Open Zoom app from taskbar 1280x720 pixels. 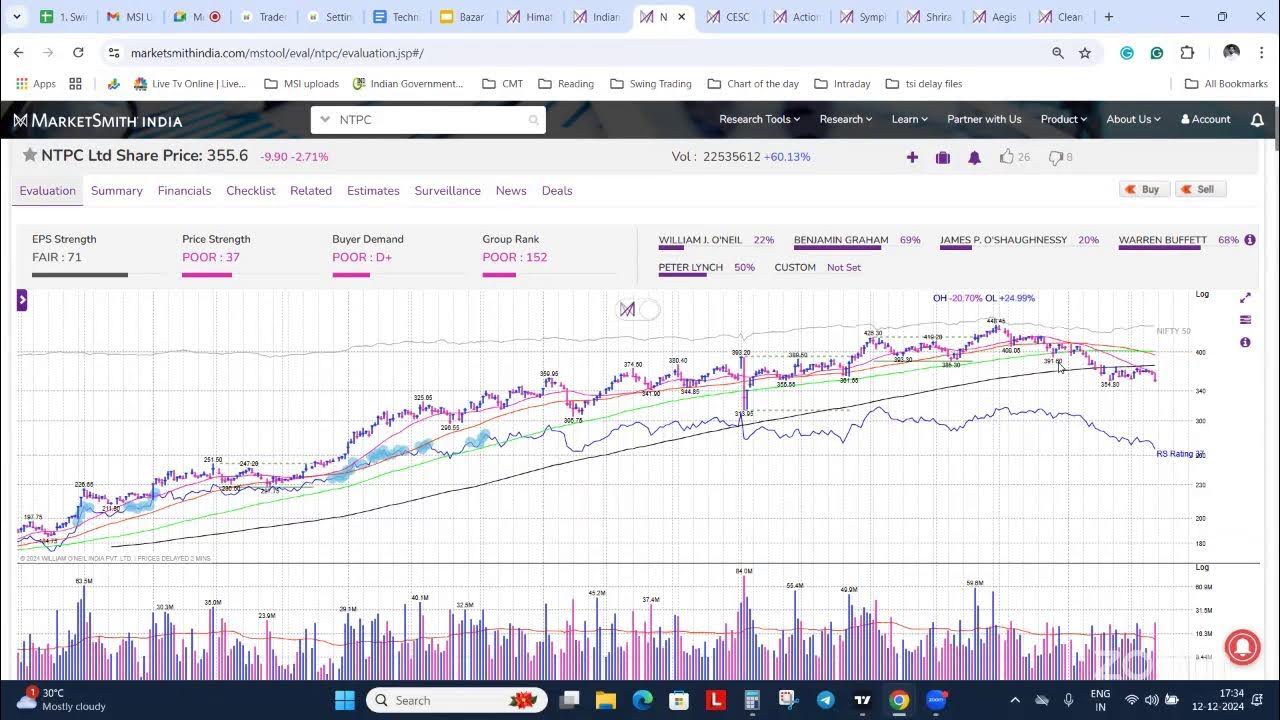[936, 700]
